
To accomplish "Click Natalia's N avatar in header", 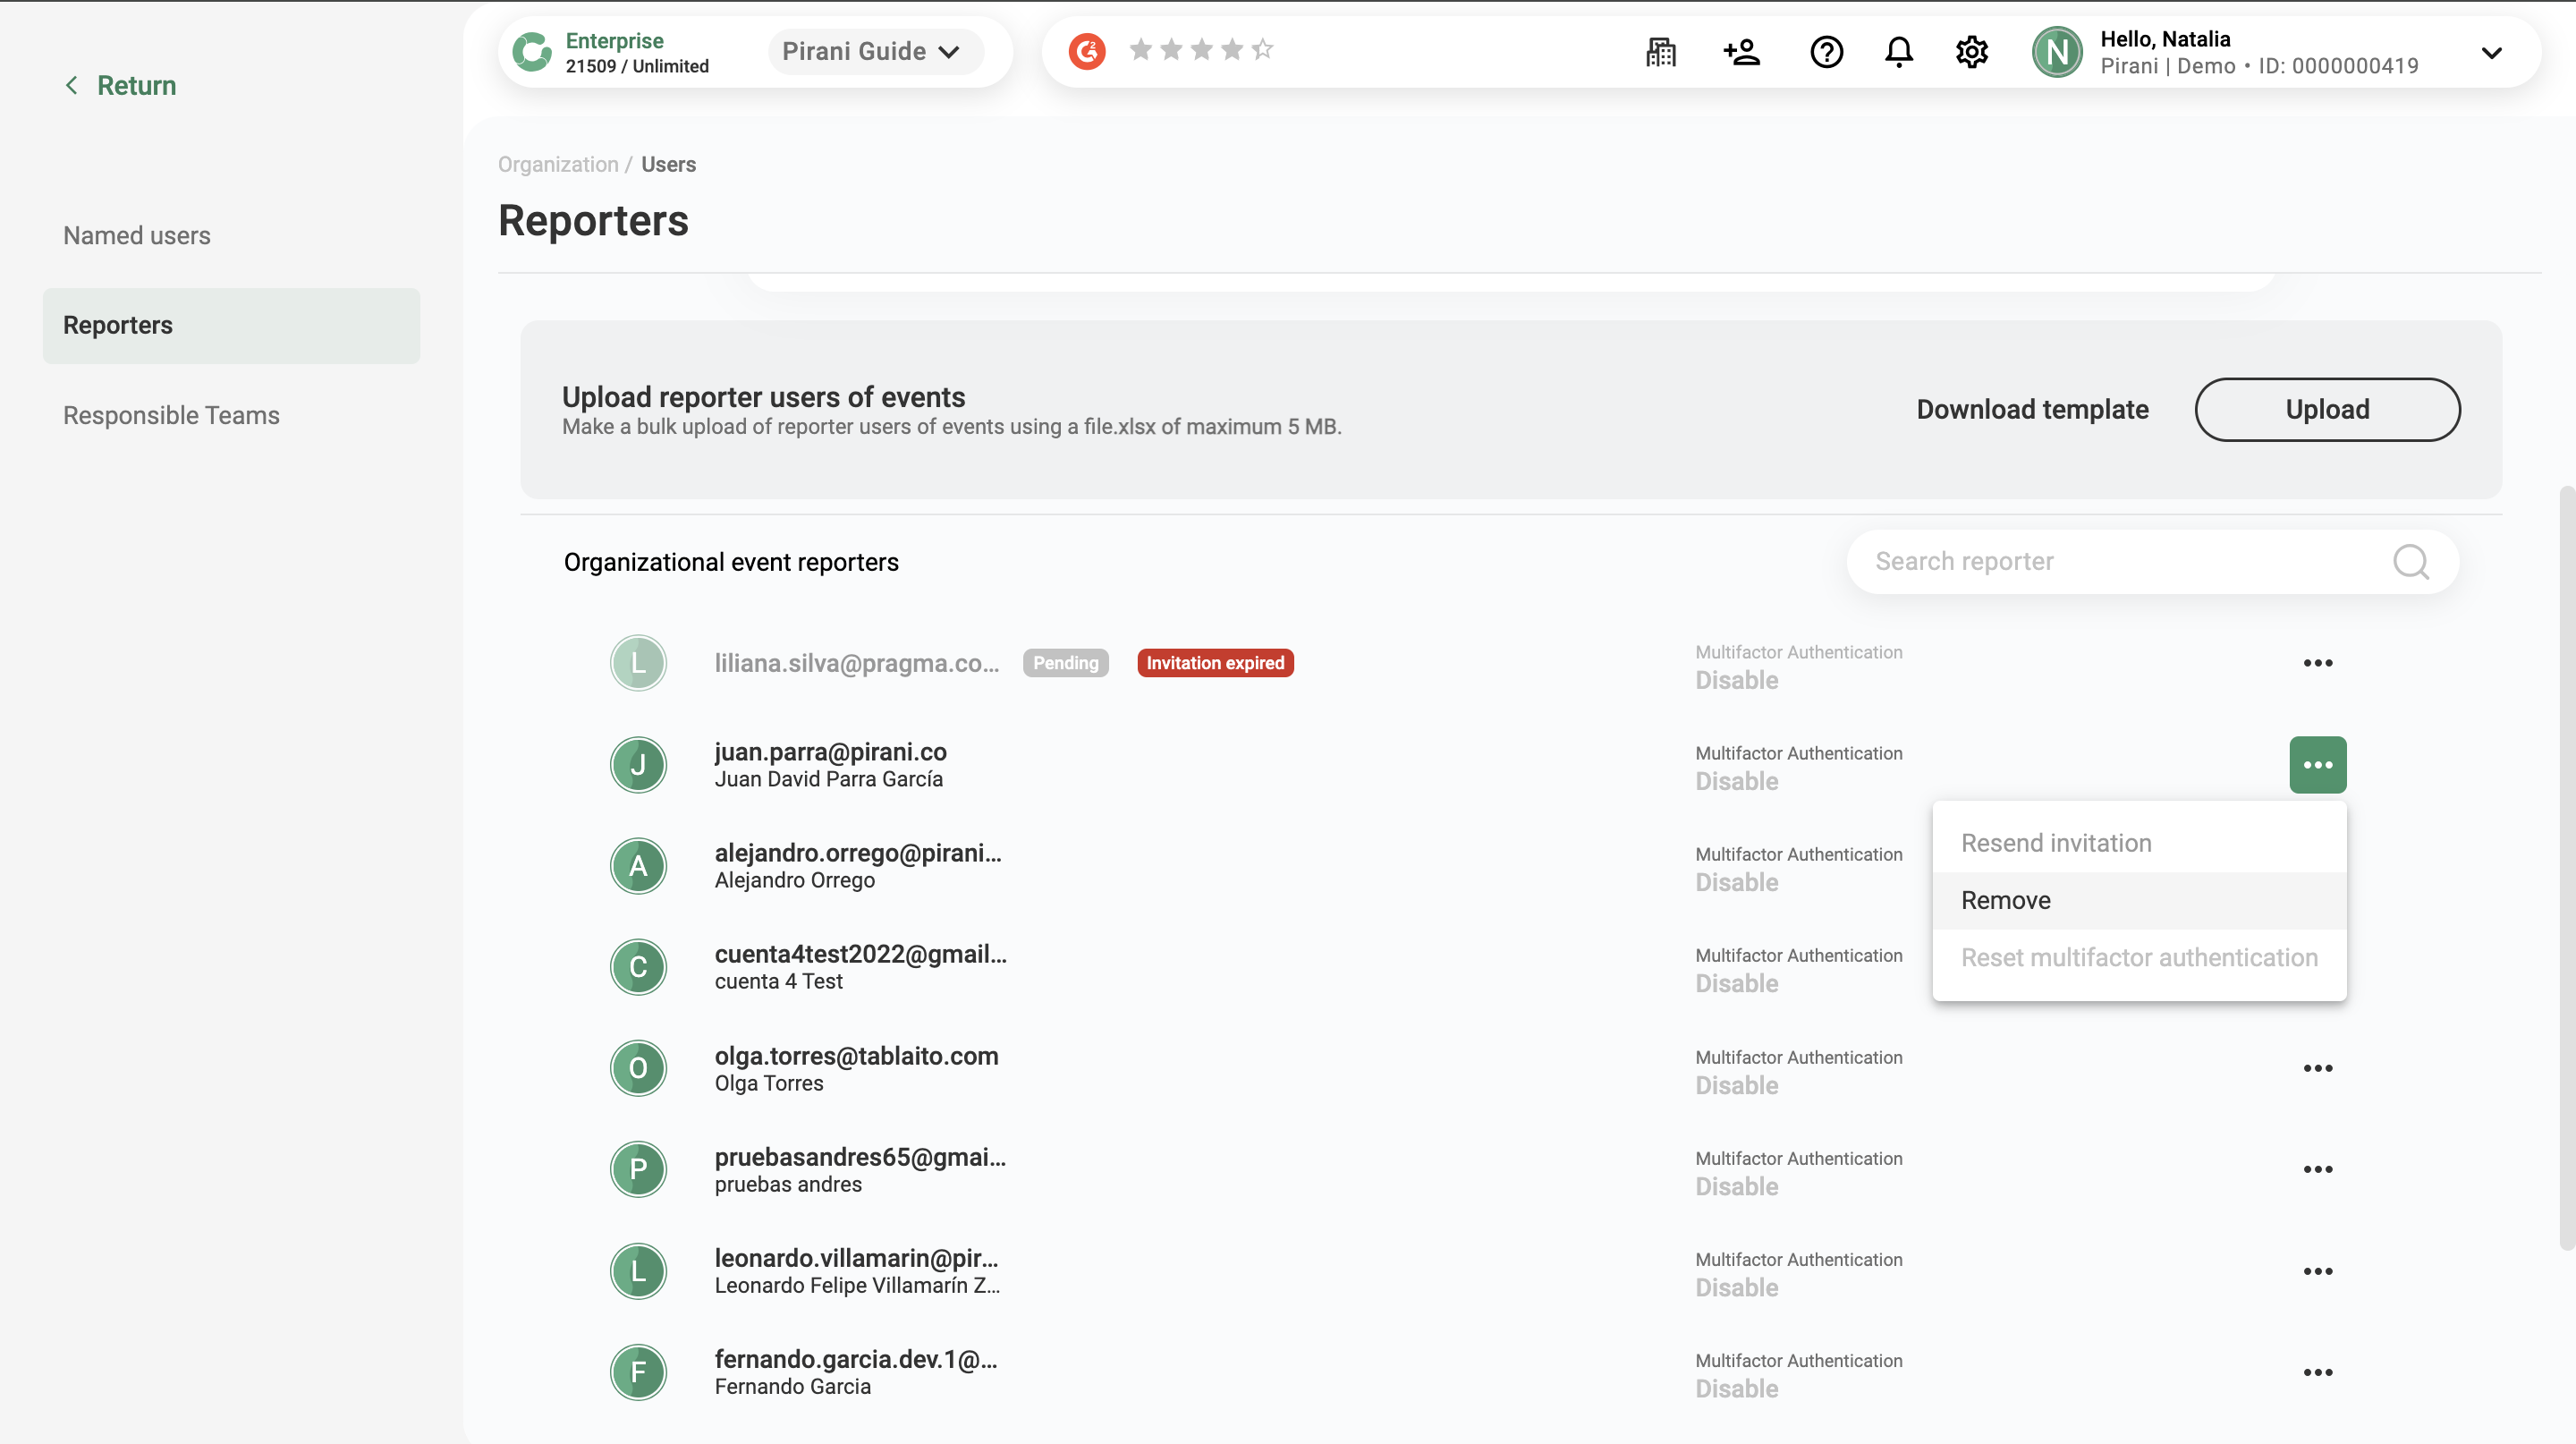I will (2057, 51).
